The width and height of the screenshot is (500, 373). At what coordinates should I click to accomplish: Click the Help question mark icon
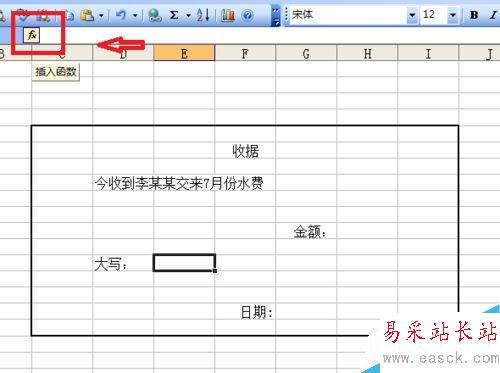point(247,15)
